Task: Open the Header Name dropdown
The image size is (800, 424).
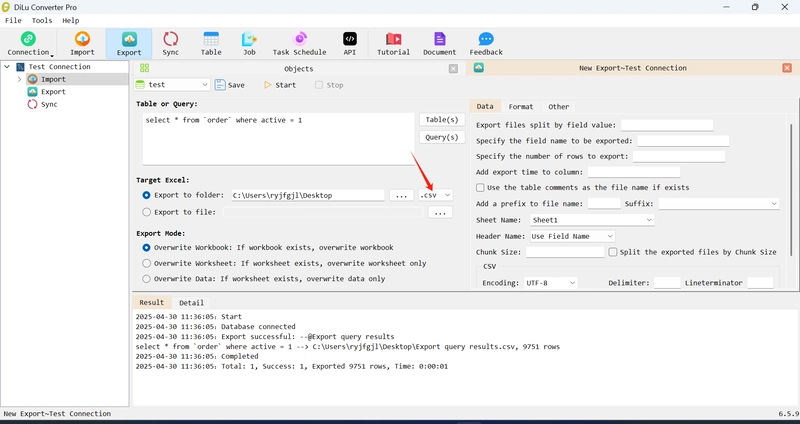Action: (572, 236)
